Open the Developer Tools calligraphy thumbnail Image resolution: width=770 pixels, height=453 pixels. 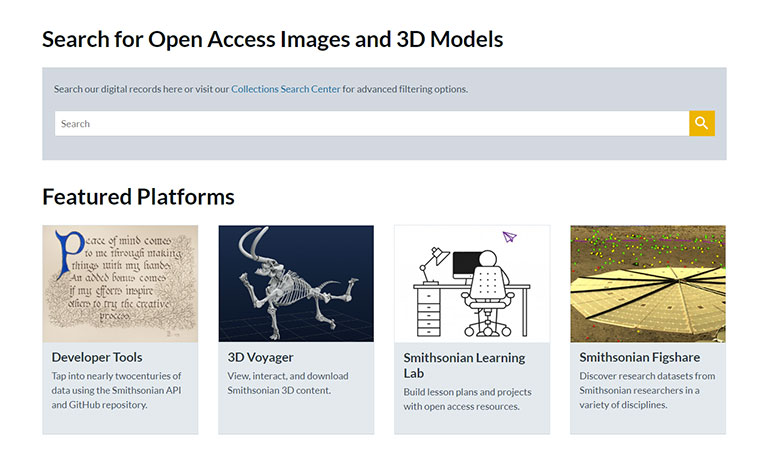click(x=120, y=284)
